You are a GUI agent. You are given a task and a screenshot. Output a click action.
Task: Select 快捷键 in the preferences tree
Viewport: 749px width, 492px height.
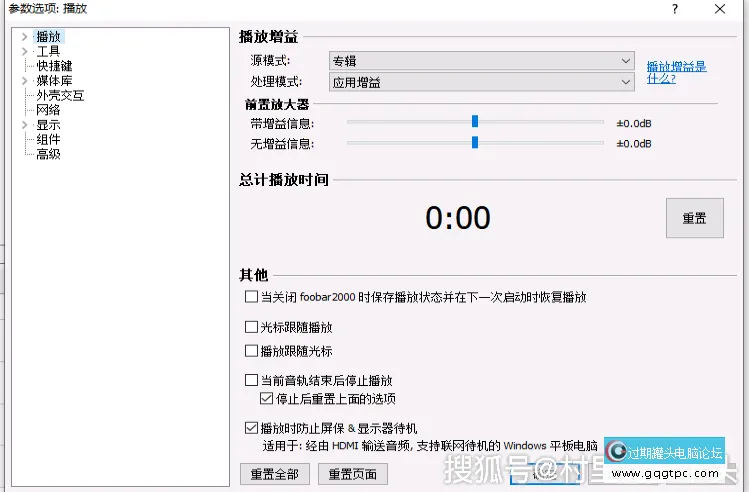(x=54, y=66)
